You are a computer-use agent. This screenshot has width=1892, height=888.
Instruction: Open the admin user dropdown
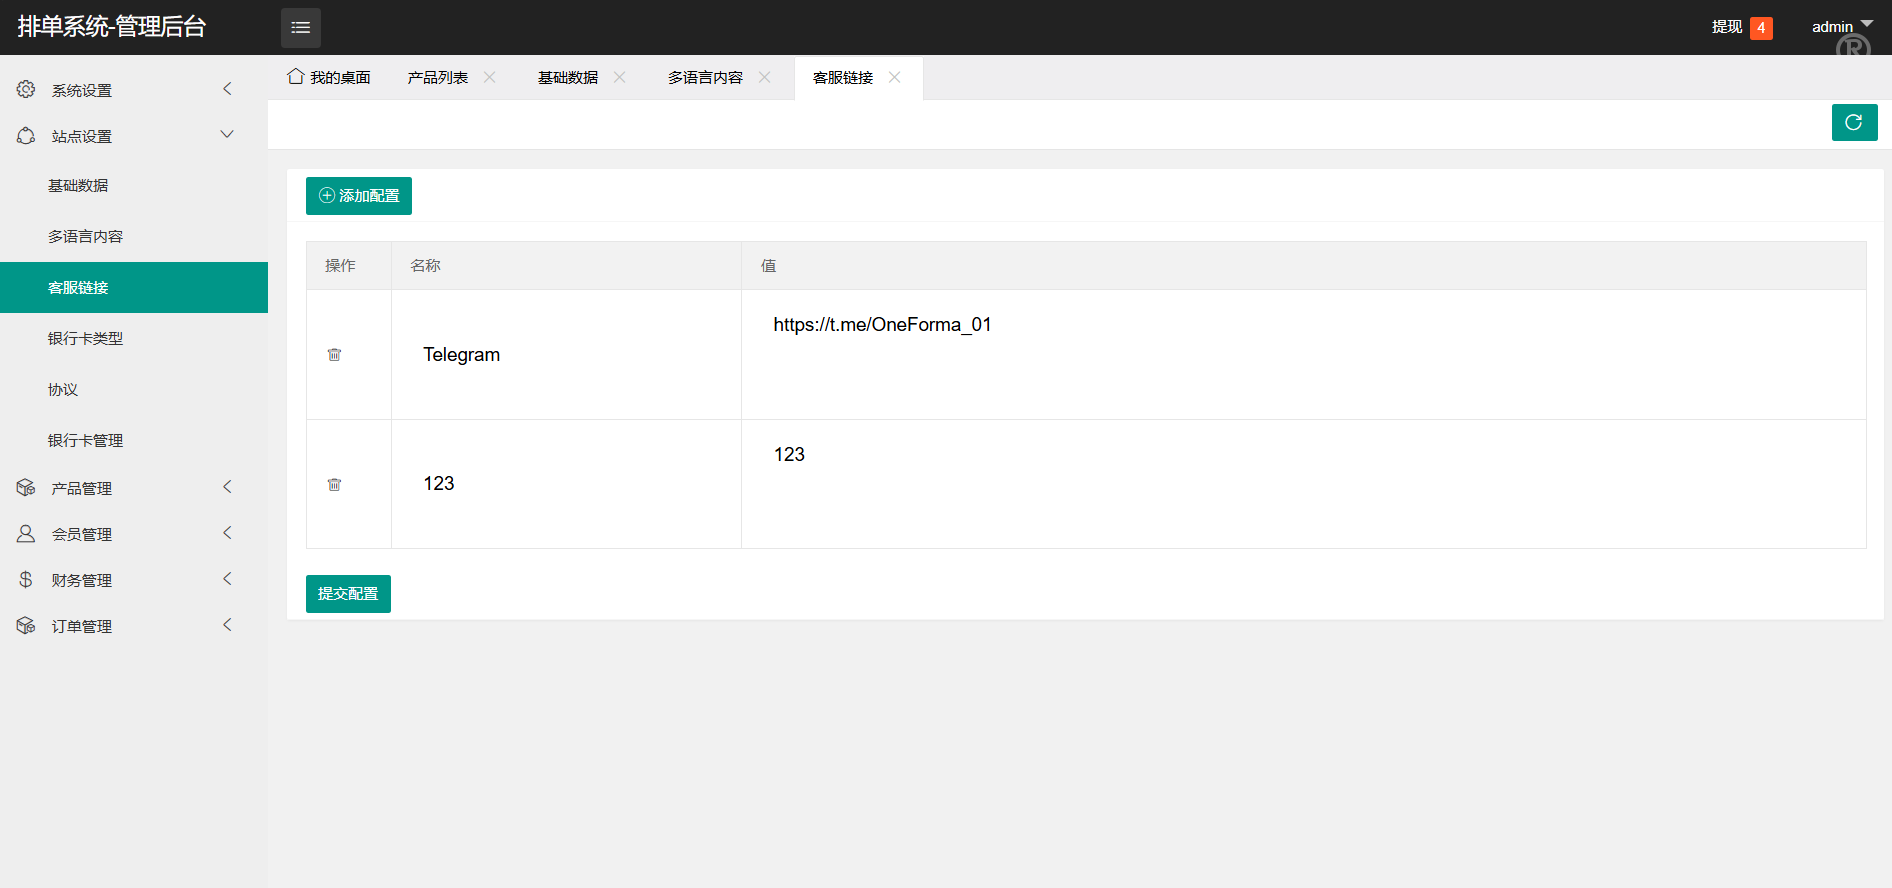tap(1840, 27)
